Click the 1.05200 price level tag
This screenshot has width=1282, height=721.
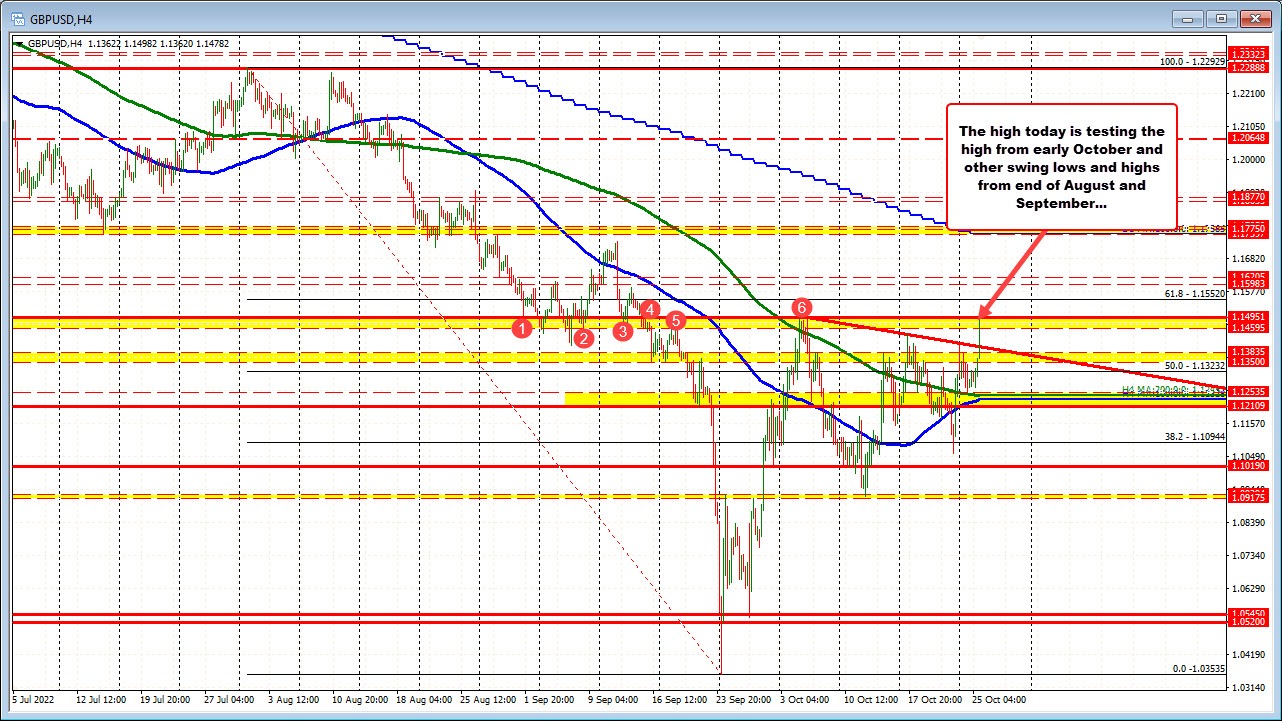pyautogui.click(x=1248, y=623)
